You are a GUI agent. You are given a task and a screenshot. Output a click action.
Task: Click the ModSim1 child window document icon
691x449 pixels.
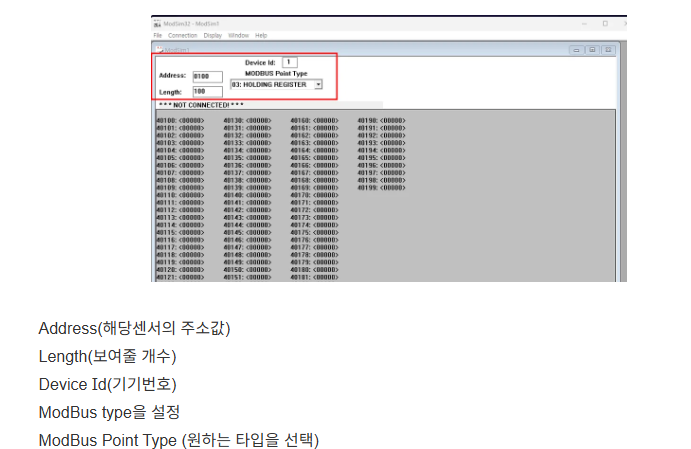point(160,50)
